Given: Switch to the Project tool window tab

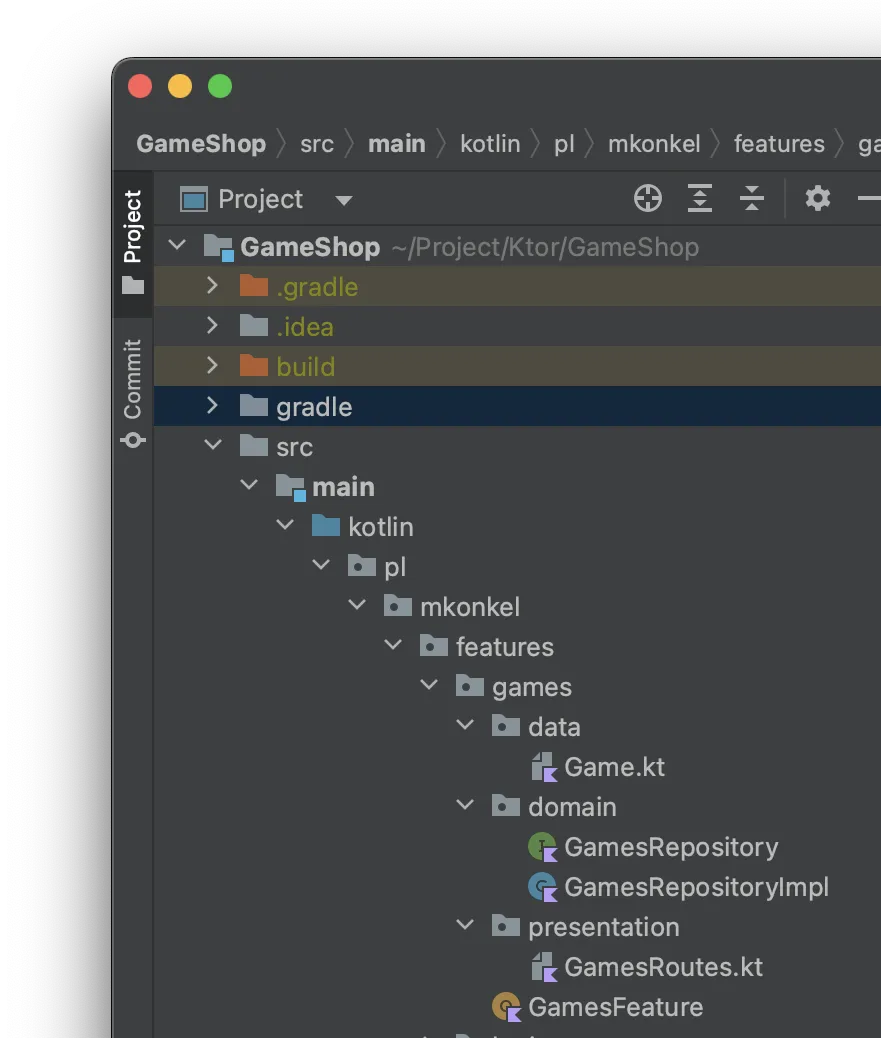Looking at the screenshot, I should click(x=133, y=243).
